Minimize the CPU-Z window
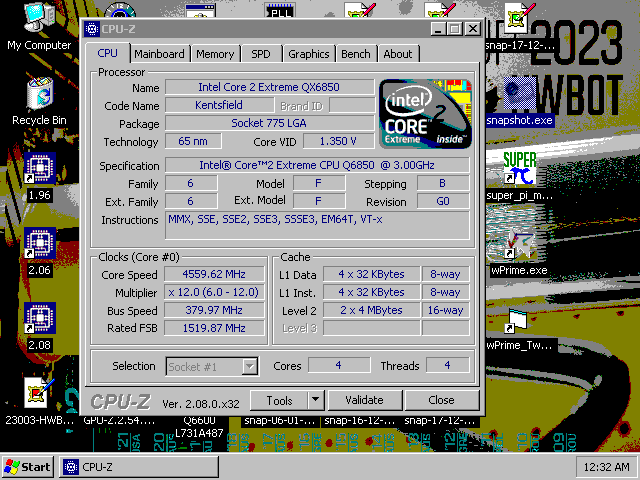This screenshot has height=480, width=640. point(438,29)
